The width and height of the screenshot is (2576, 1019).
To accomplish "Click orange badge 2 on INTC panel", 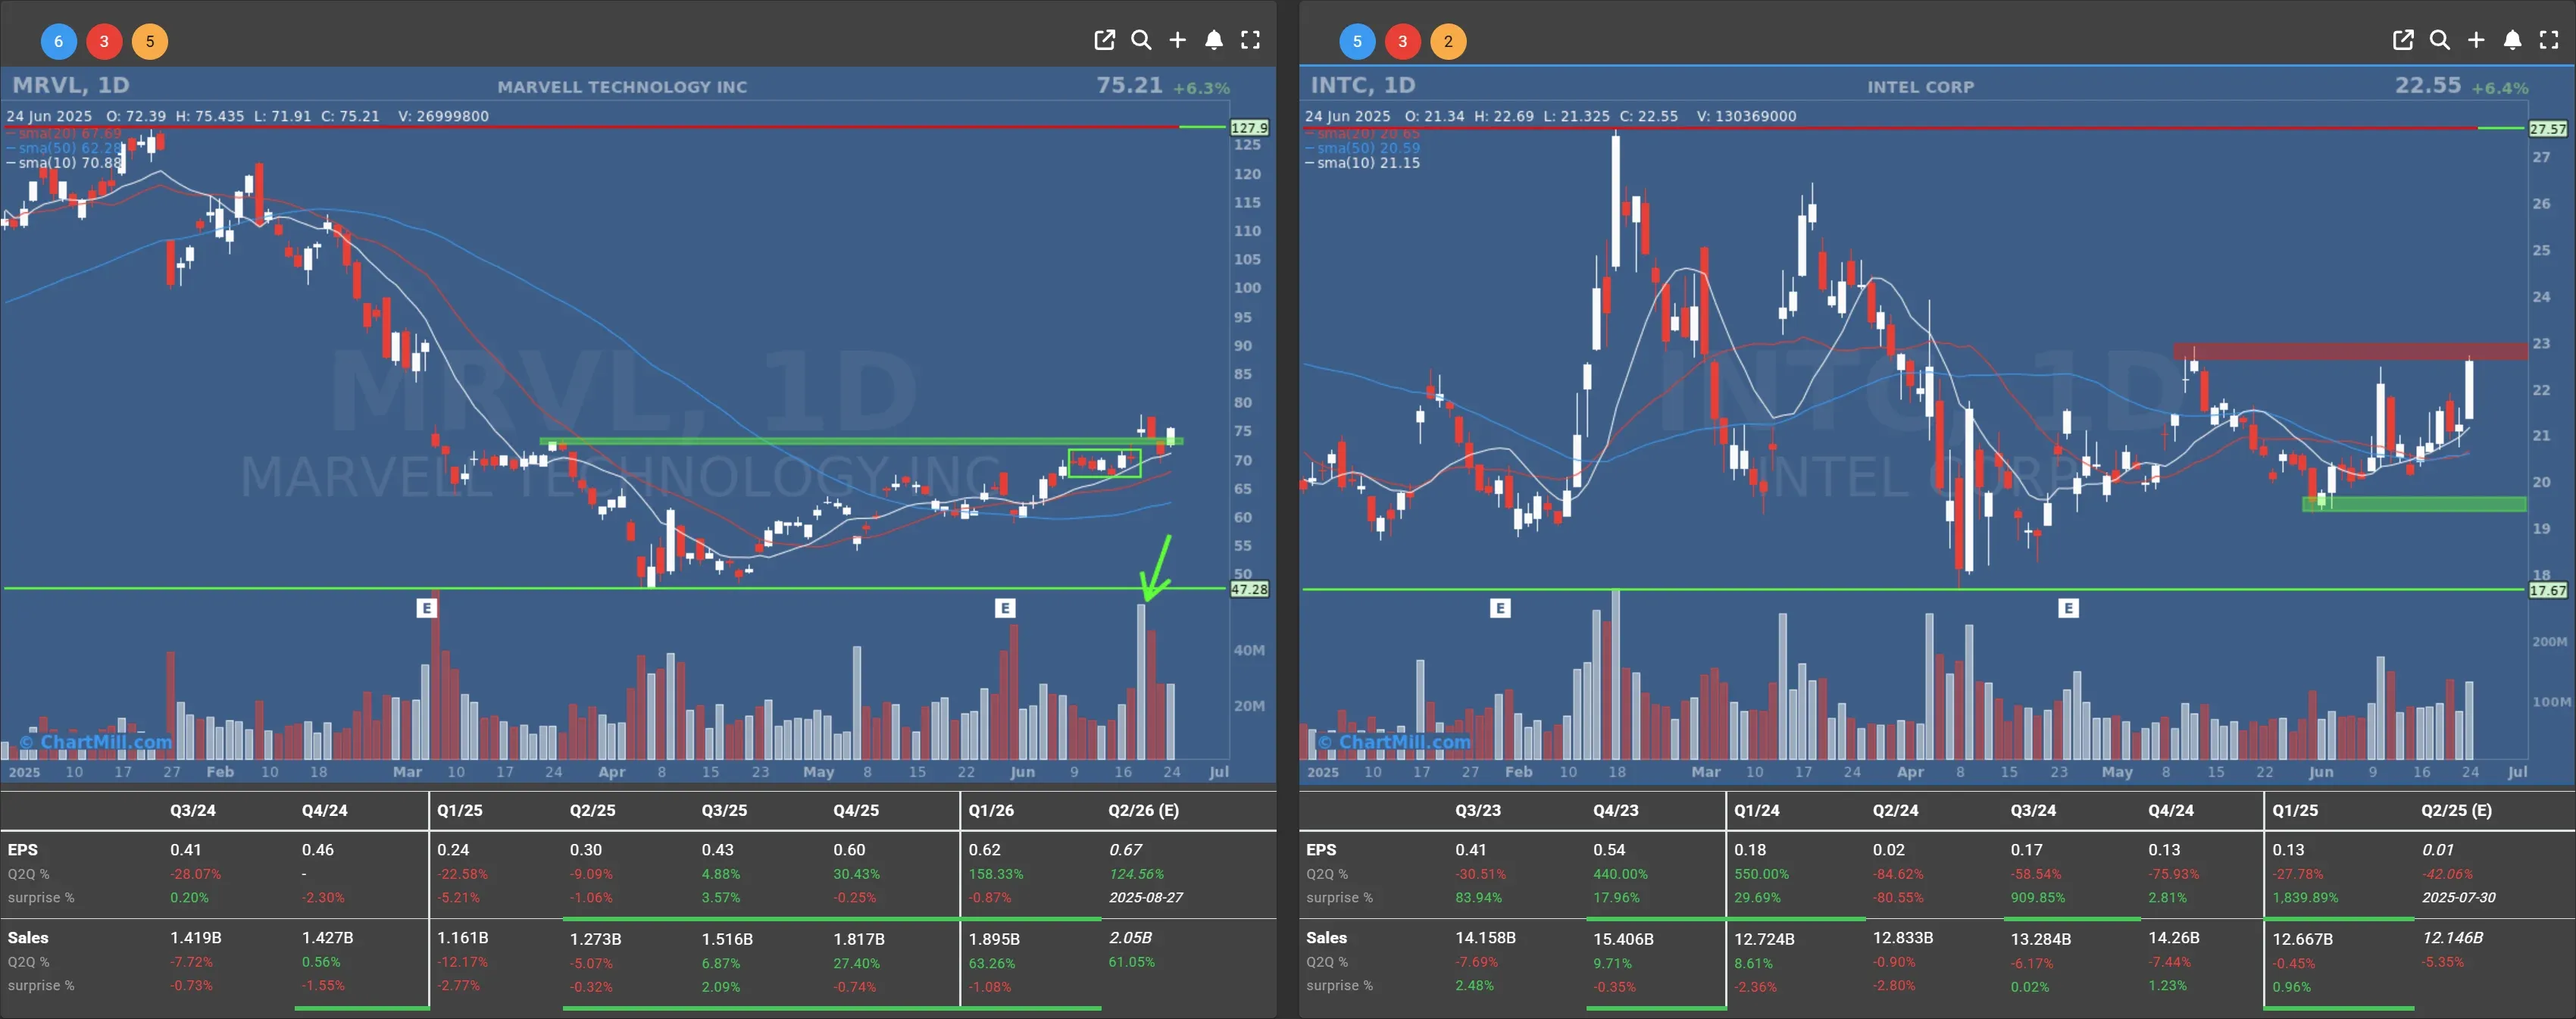I will (1448, 41).
